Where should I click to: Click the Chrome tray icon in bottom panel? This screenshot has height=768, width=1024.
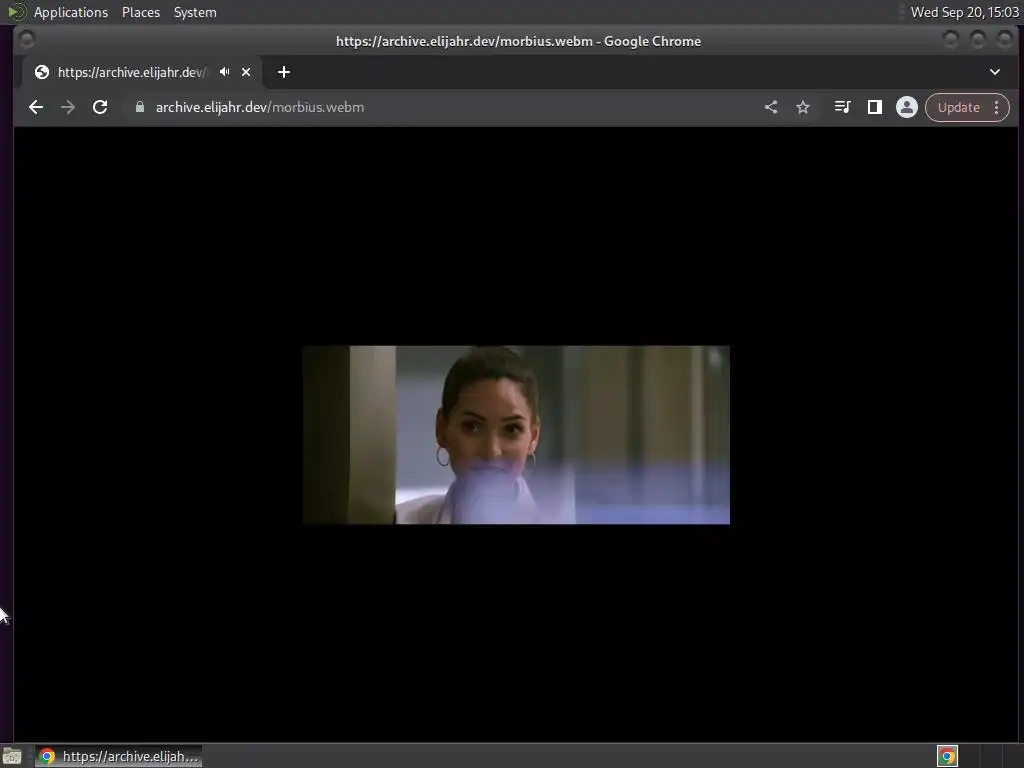pyautogui.click(x=947, y=756)
